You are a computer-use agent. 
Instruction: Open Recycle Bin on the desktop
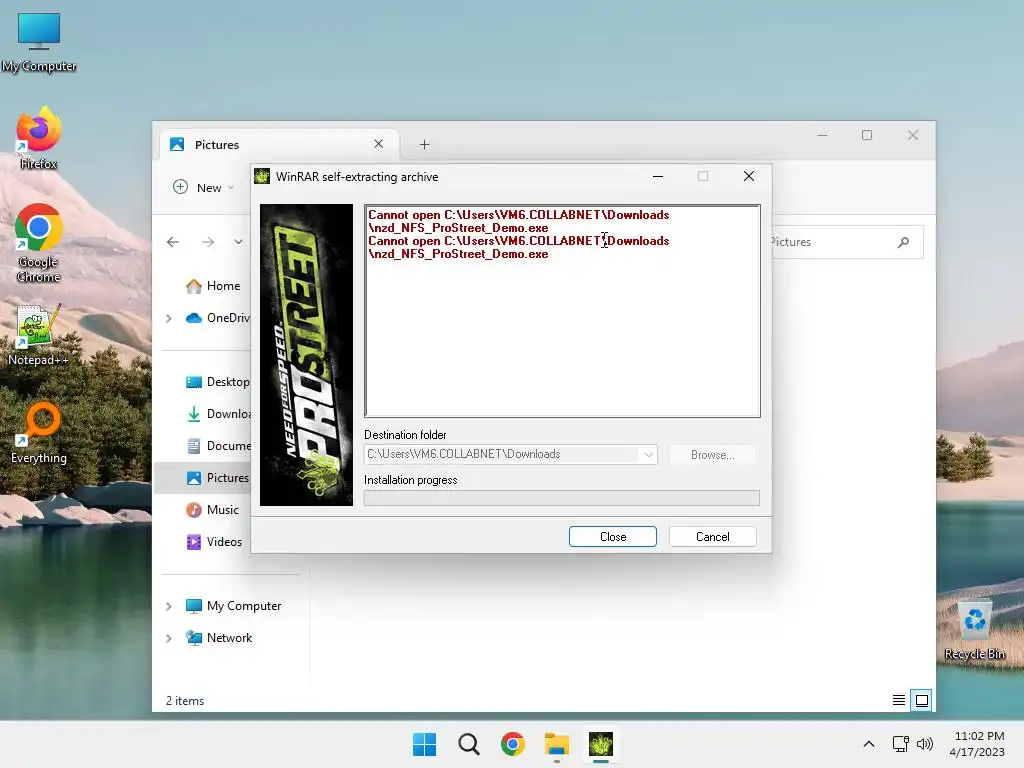pos(974,628)
